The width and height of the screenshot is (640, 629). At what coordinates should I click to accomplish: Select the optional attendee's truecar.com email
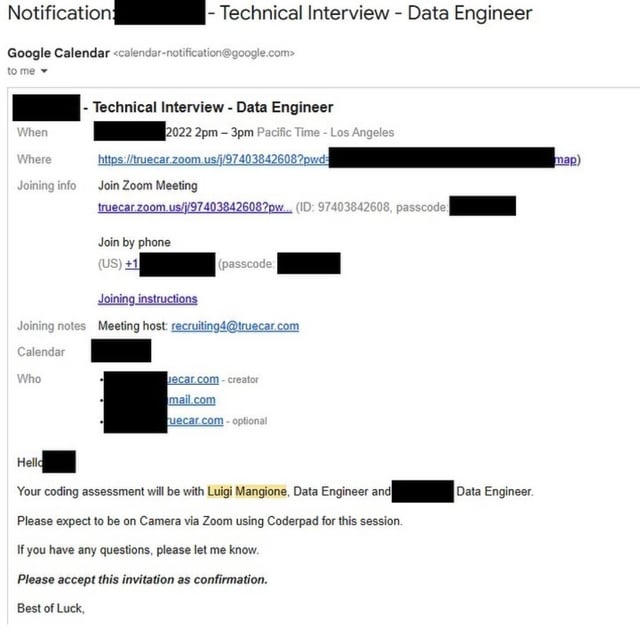click(x=195, y=420)
